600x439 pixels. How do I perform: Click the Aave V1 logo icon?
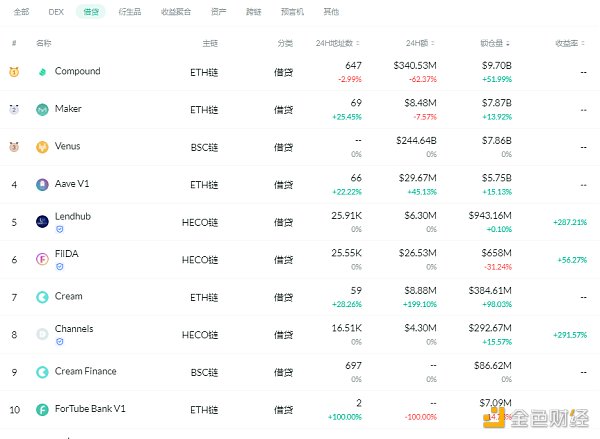pyautogui.click(x=42, y=184)
